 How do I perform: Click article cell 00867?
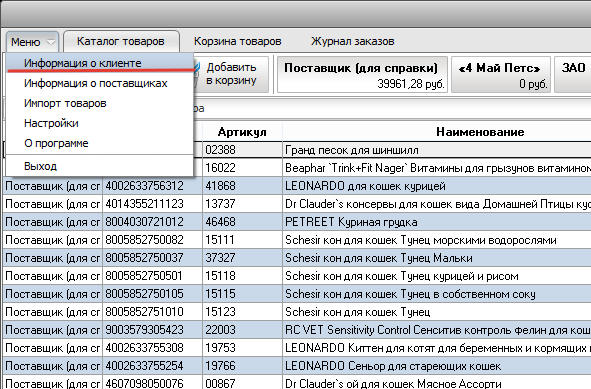pos(242,383)
